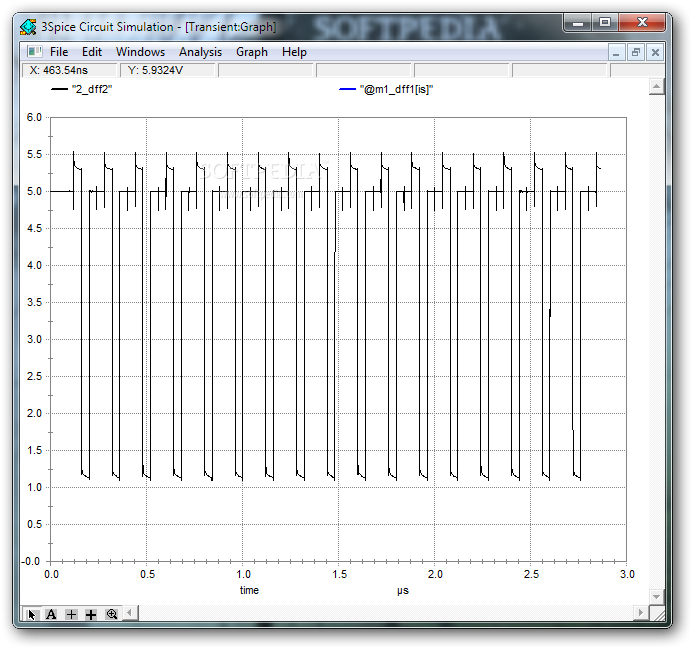
Task: Click the "@m1_dff1[is]" legend label
Action: point(396,89)
